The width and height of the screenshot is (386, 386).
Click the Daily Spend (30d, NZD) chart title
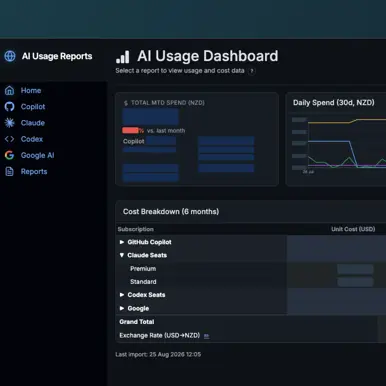[334, 103]
